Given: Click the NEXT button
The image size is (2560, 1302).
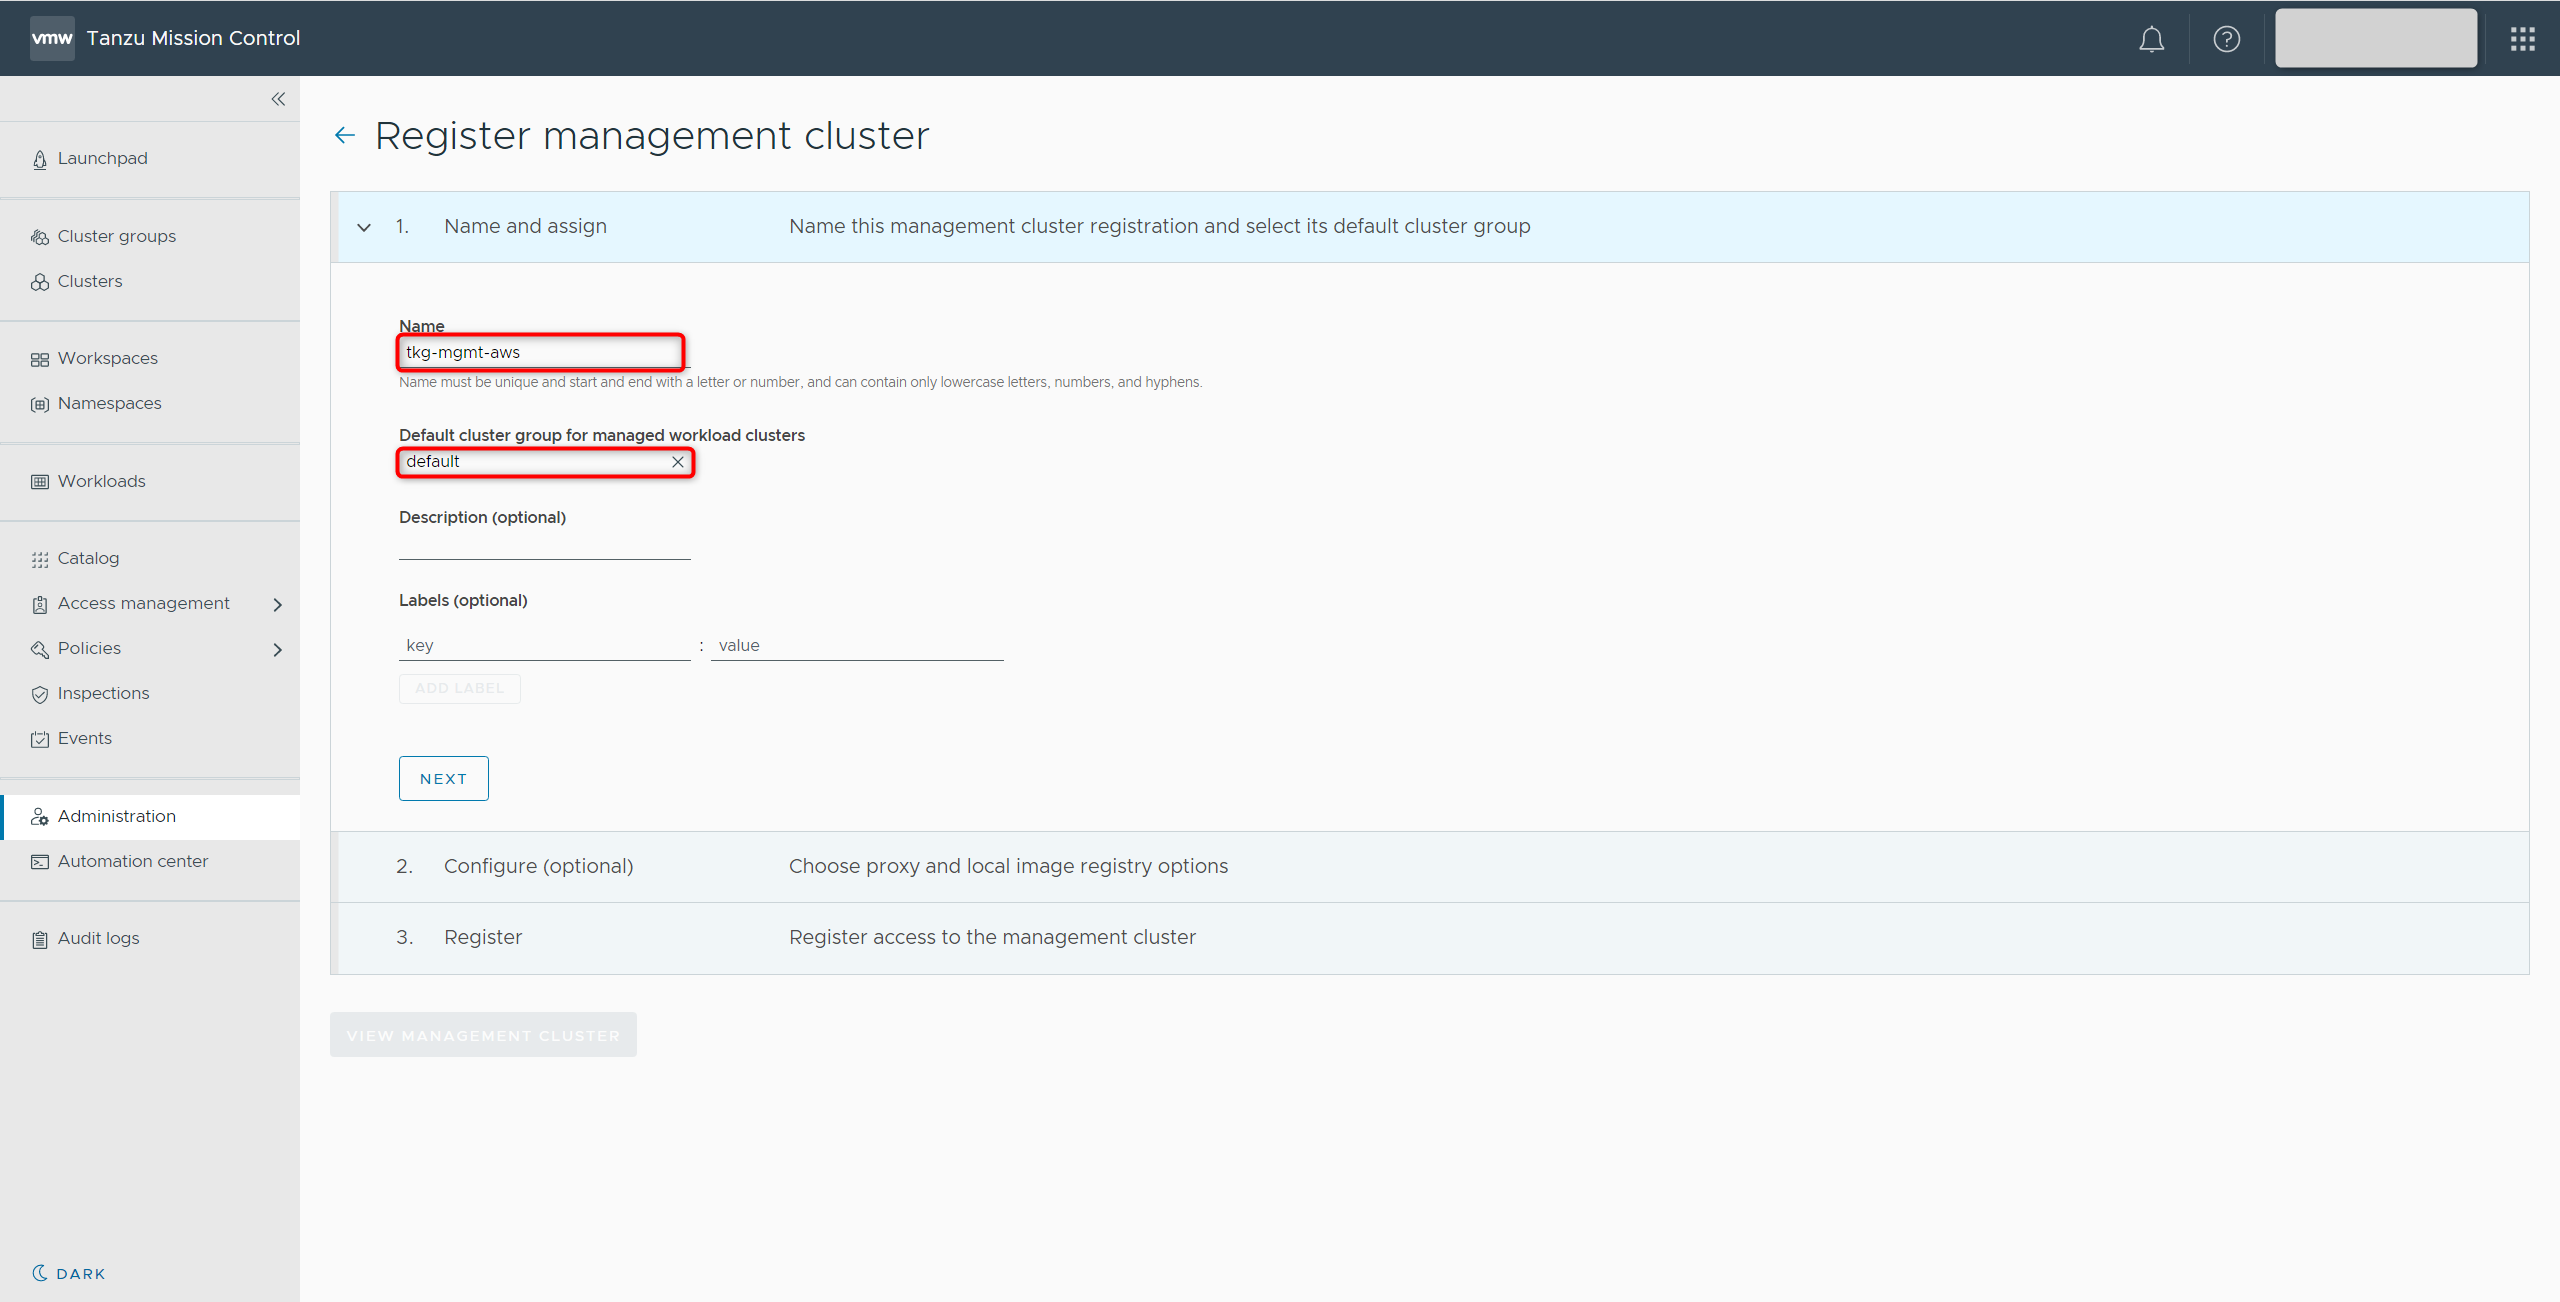Looking at the screenshot, I should pyautogui.click(x=443, y=779).
